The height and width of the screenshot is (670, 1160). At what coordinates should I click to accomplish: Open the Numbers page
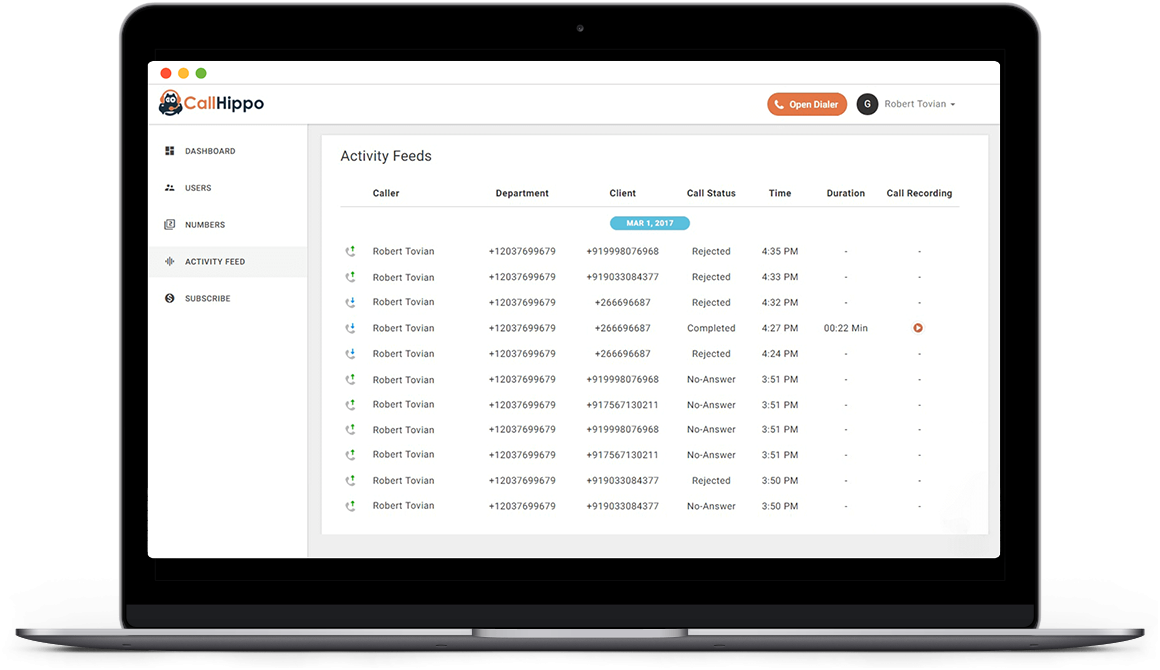(x=205, y=225)
